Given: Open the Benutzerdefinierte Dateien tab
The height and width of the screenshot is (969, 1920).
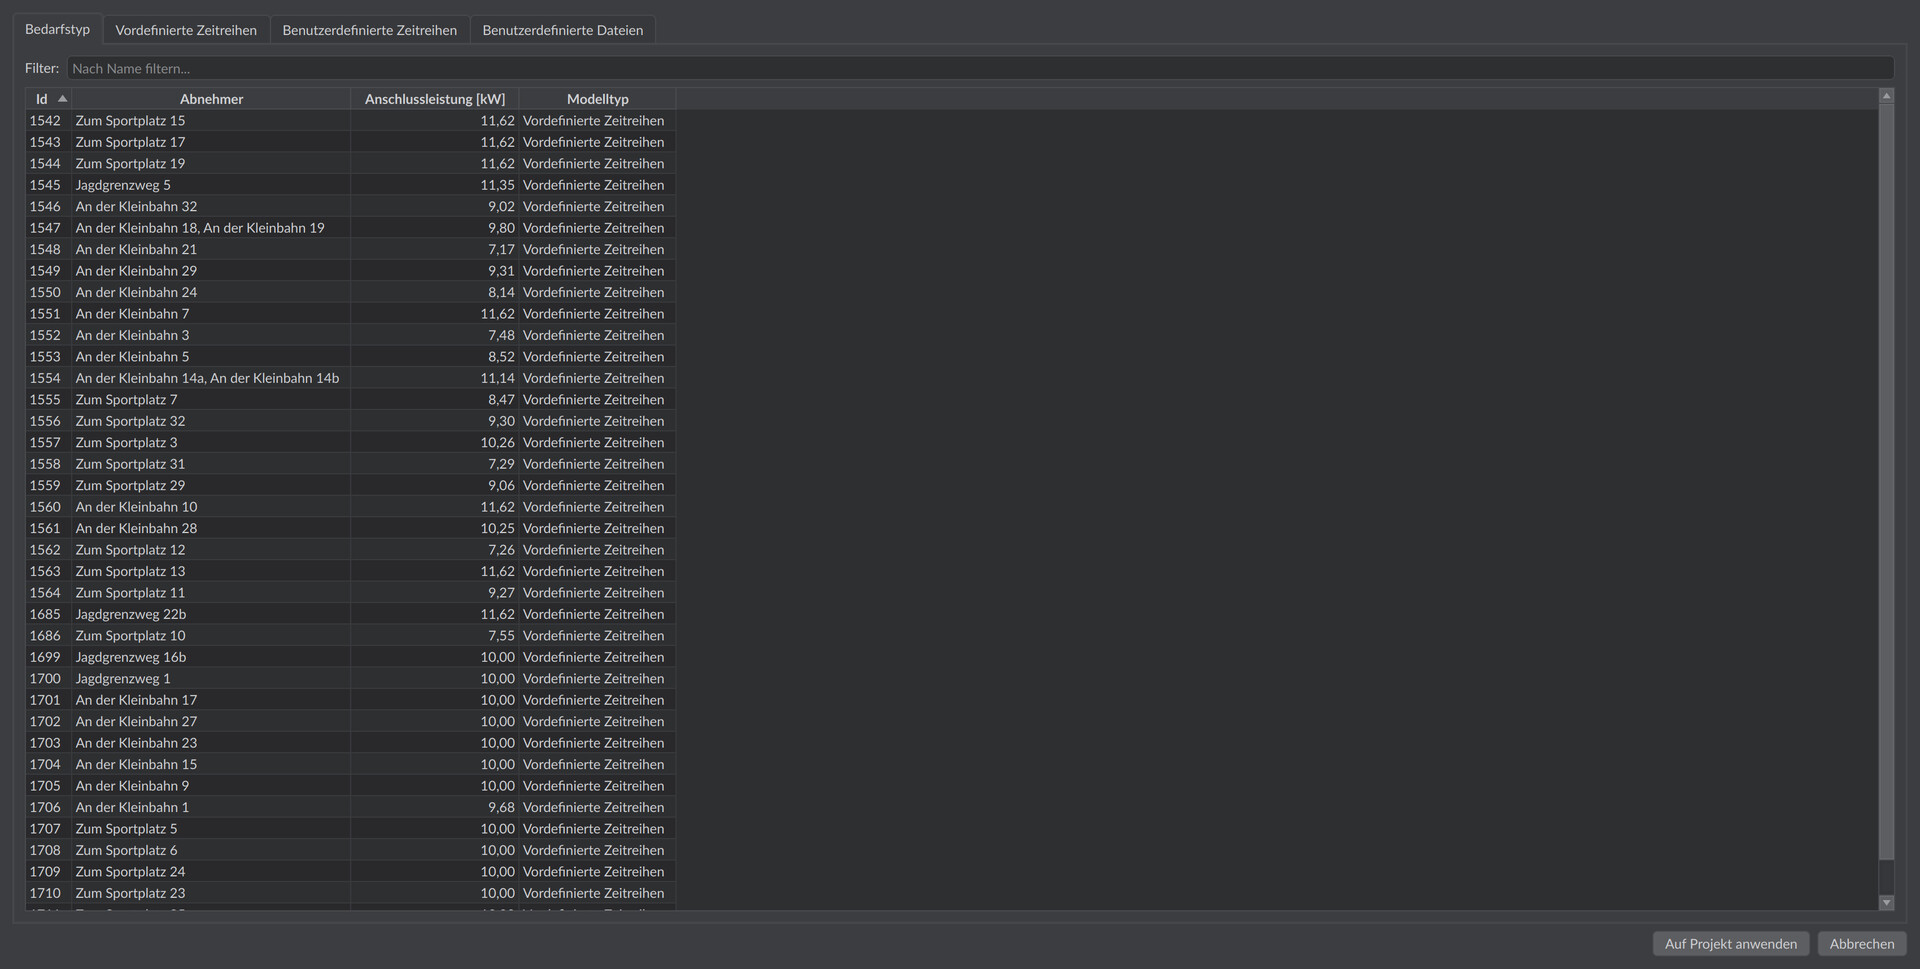Looking at the screenshot, I should [562, 30].
